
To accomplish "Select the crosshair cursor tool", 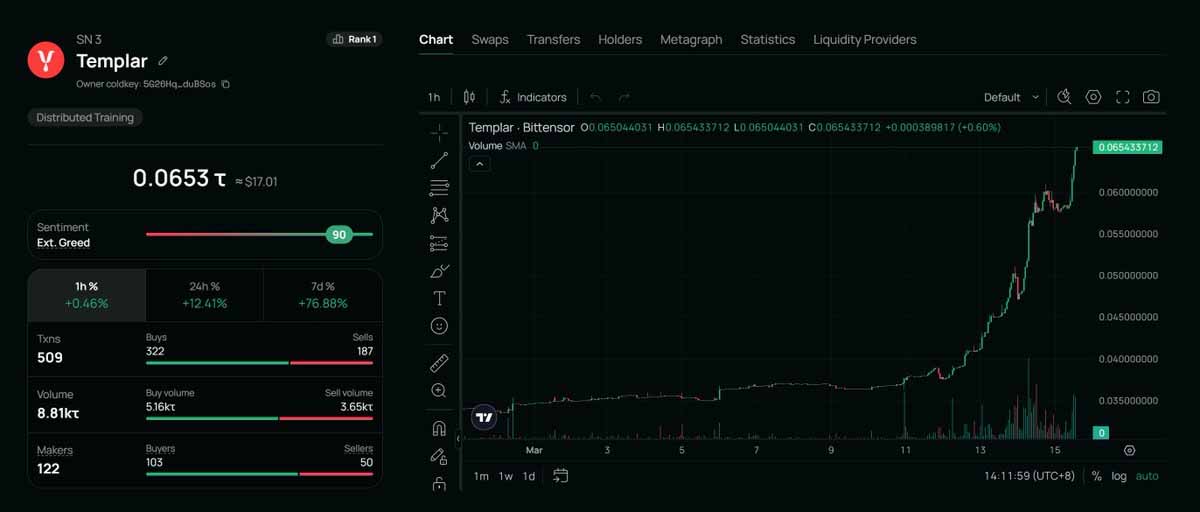I will tap(439, 133).
